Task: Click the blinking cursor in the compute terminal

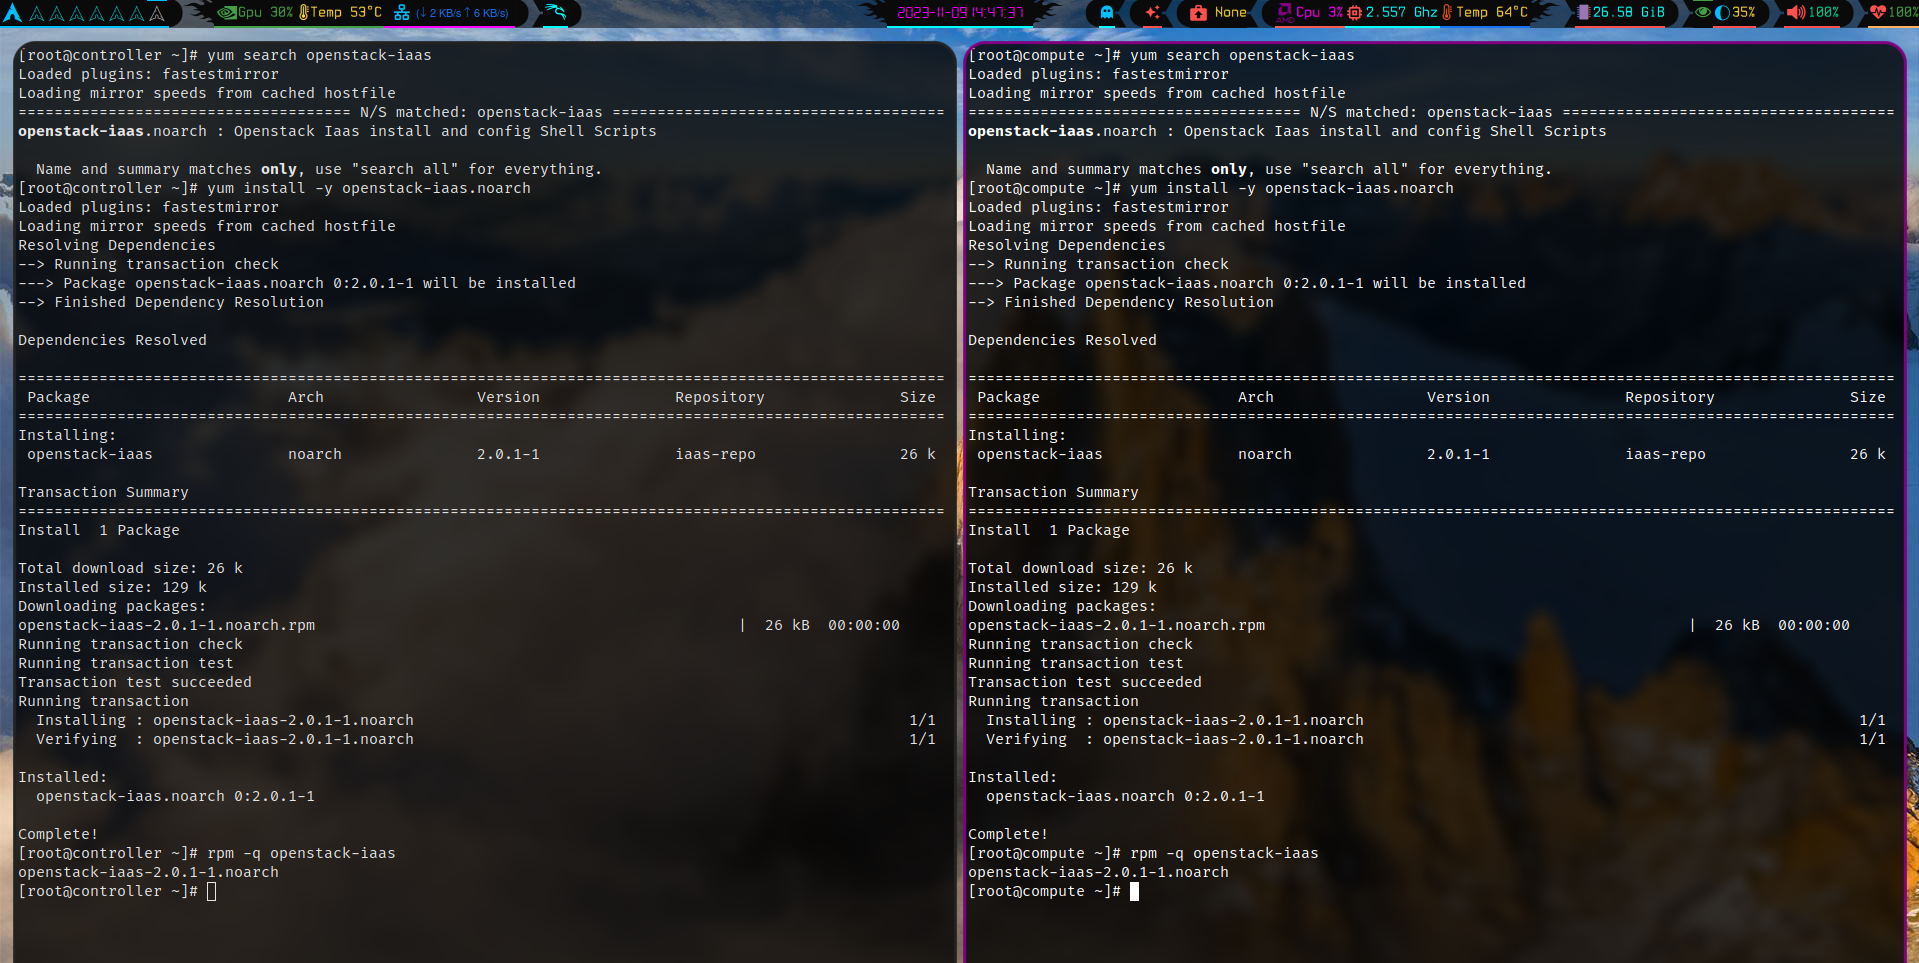Action: [x=1134, y=891]
